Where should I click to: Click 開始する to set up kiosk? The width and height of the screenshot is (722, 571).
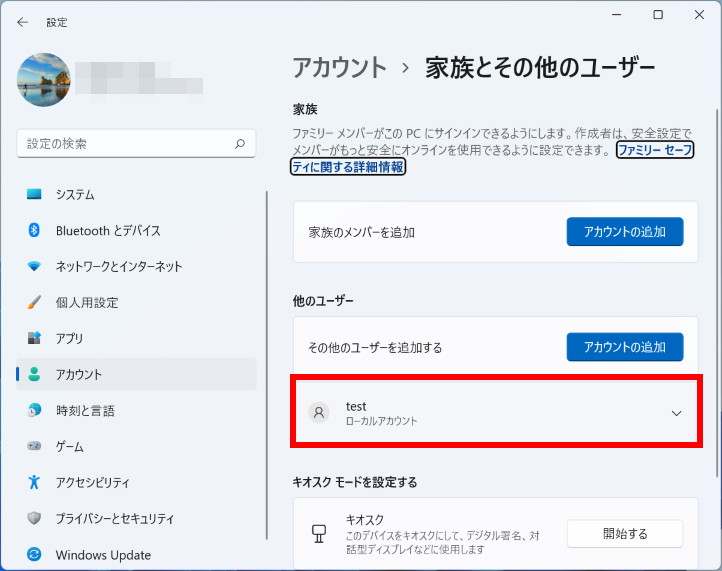pos(624,533)
